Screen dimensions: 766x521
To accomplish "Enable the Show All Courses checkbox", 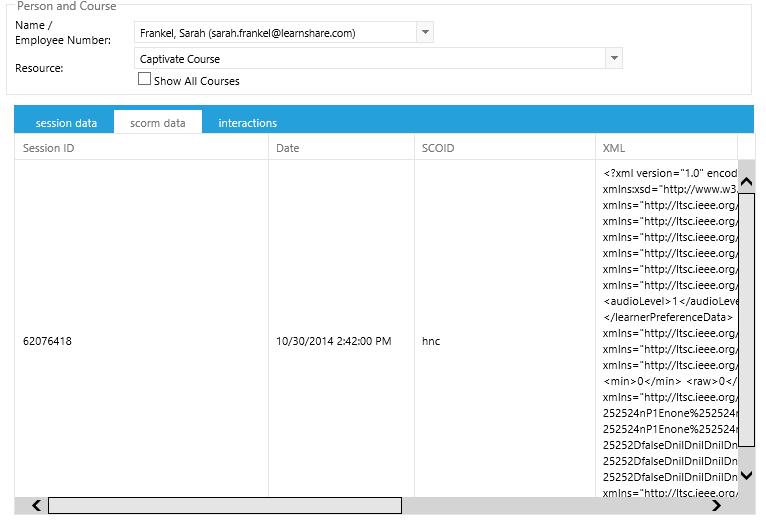I will (145, 79).
